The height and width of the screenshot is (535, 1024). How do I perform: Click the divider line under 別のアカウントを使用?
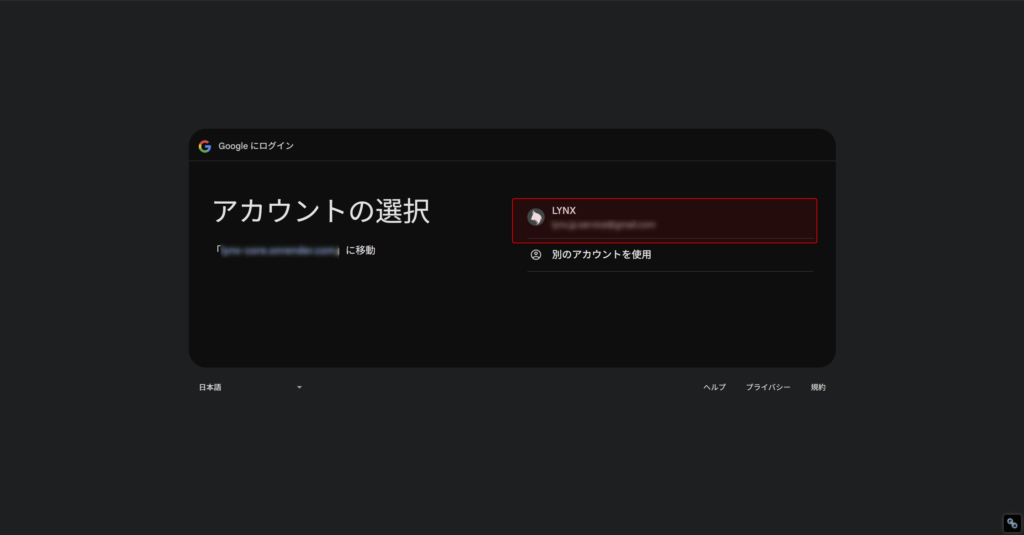click(x=670, y=271)
